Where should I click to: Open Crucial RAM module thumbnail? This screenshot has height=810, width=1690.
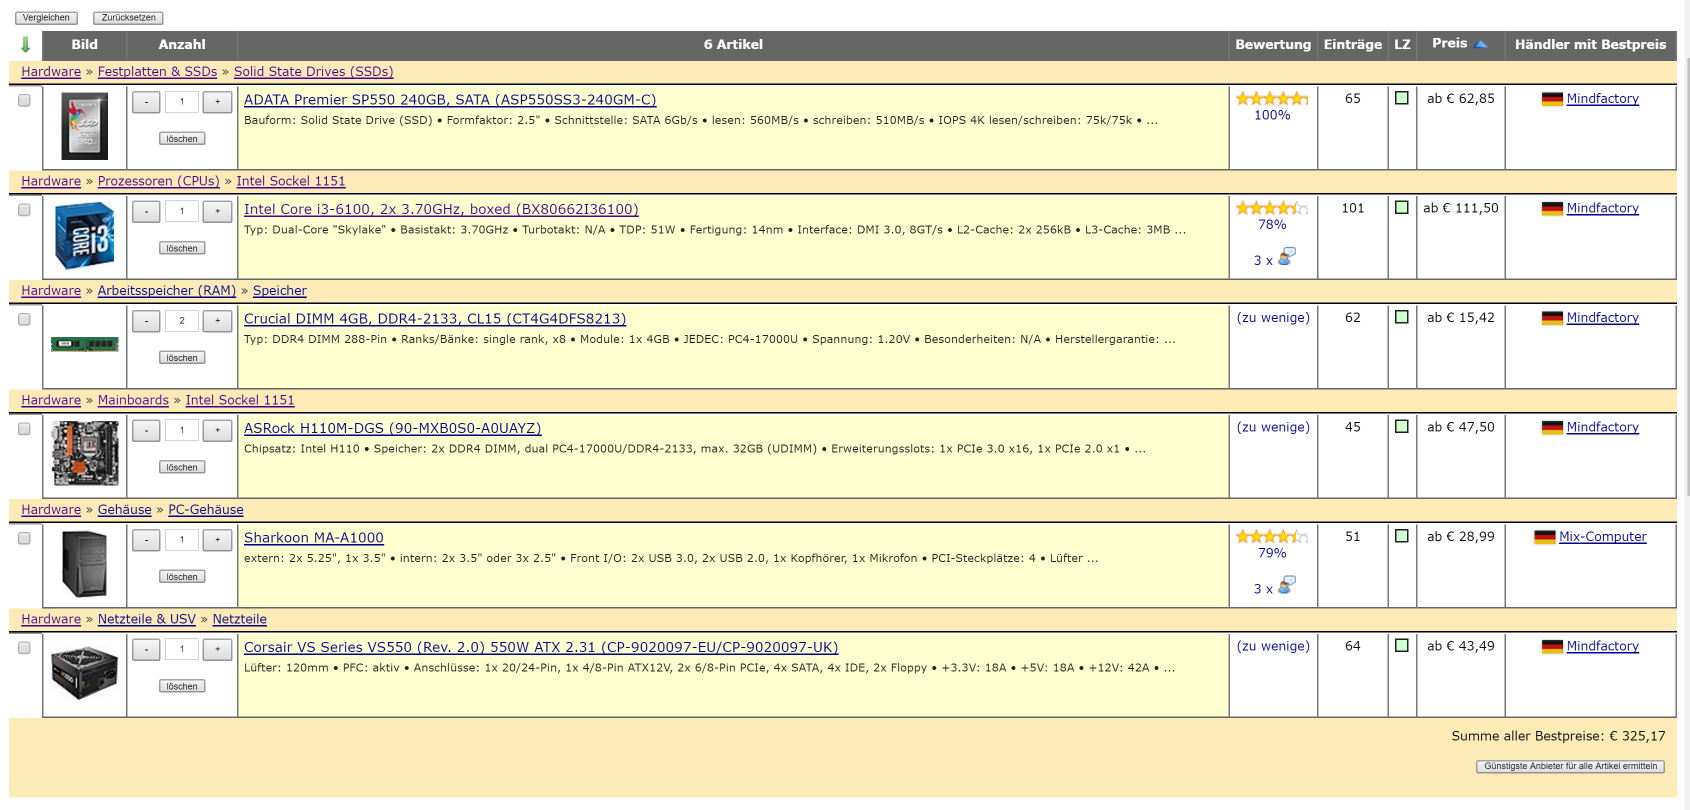tap(85, 345)
